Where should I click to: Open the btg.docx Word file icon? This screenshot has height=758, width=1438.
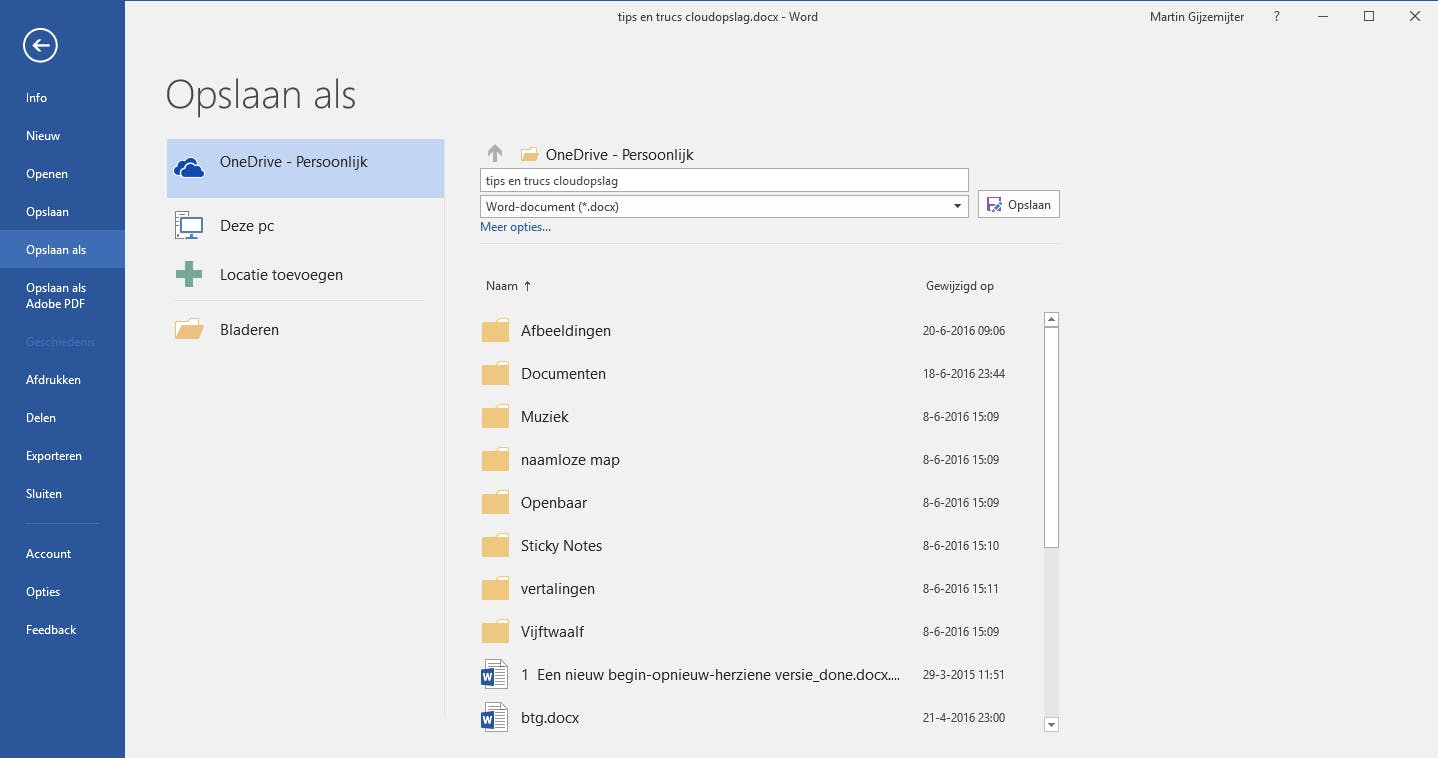coord(495,718)
